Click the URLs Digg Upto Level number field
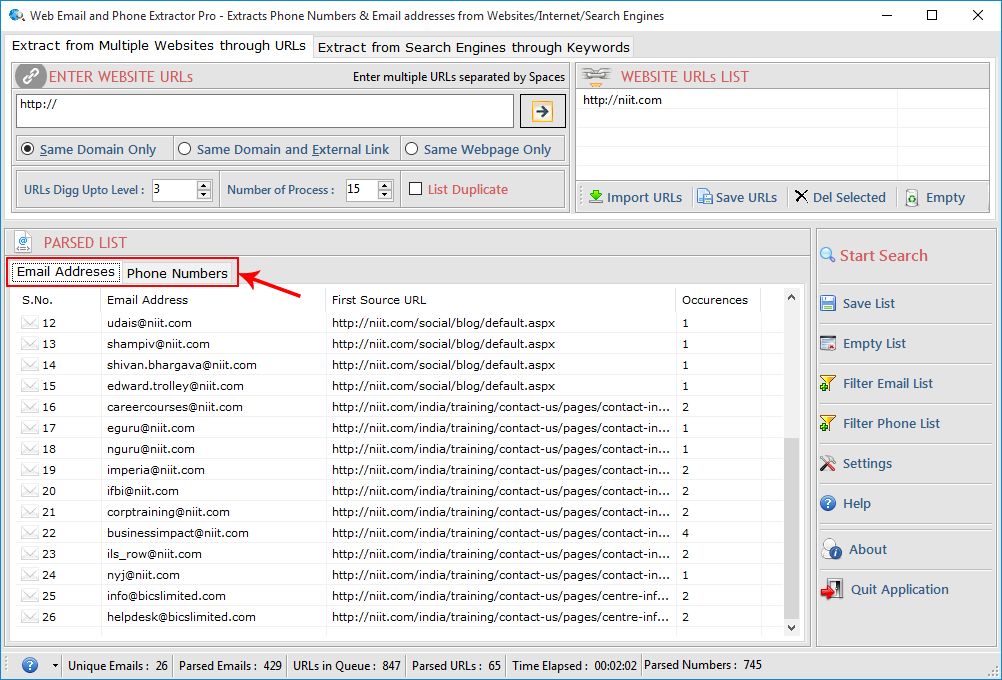1002x680 pixels. [x=174, y=190]
